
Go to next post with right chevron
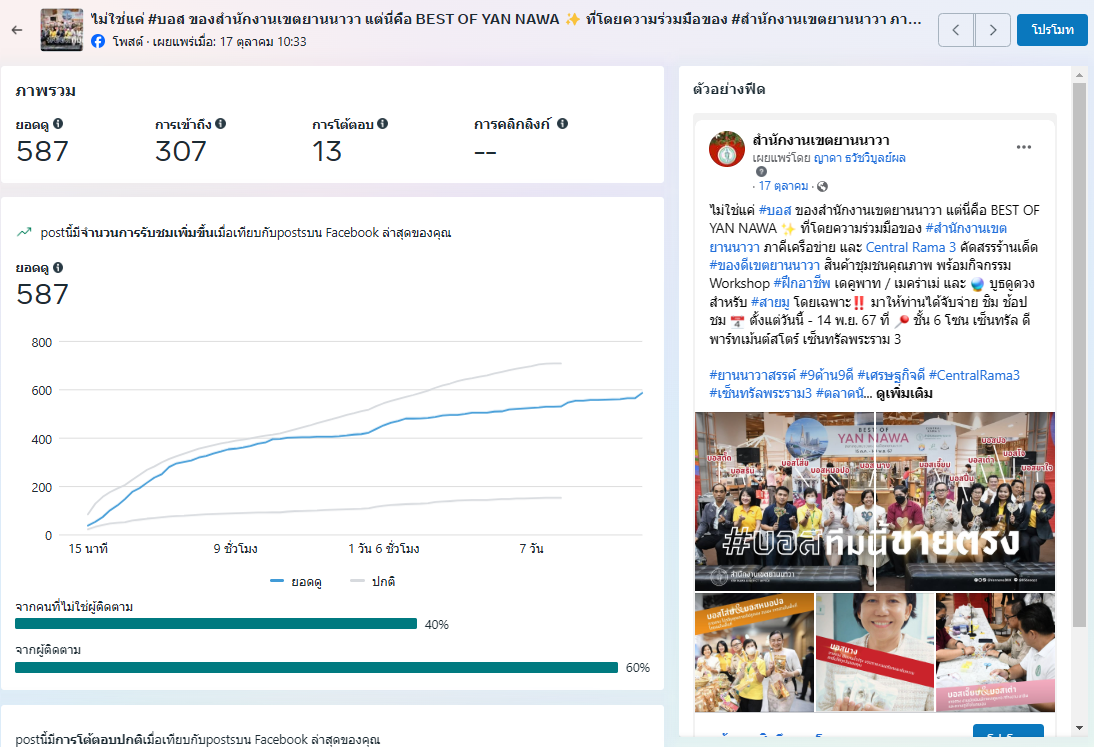point(992,30)
